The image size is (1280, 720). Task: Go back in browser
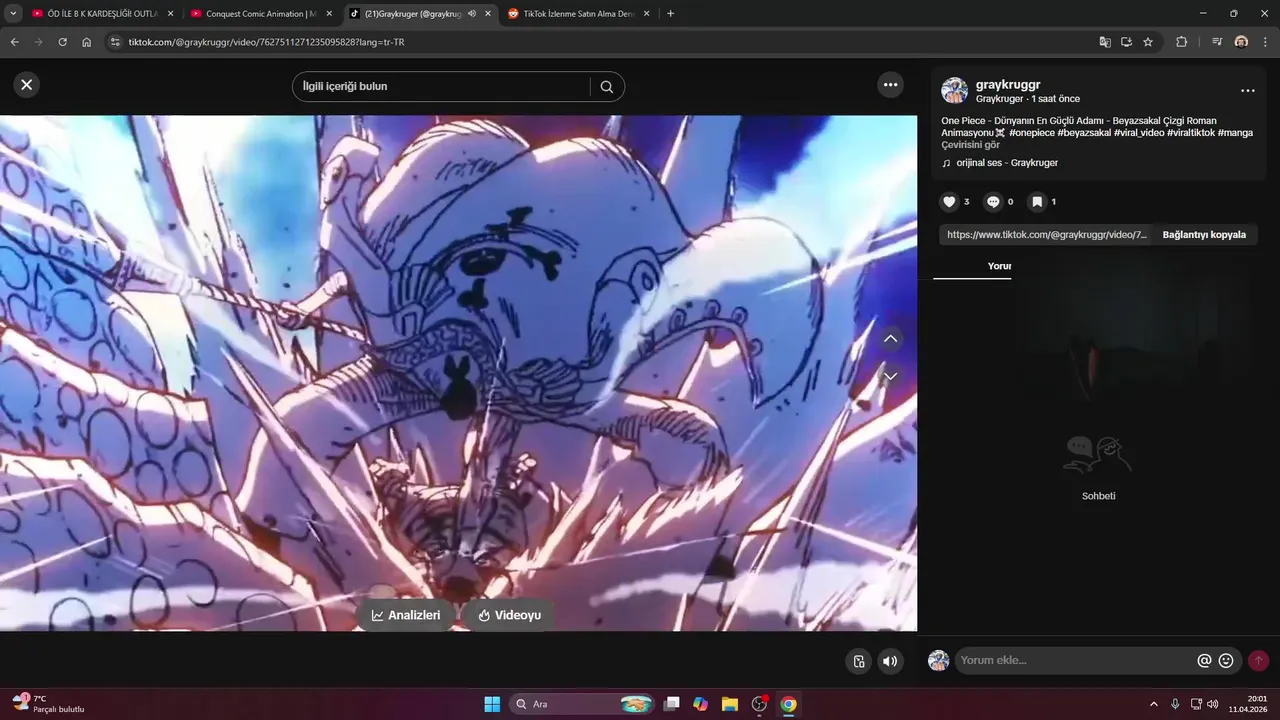14,42
